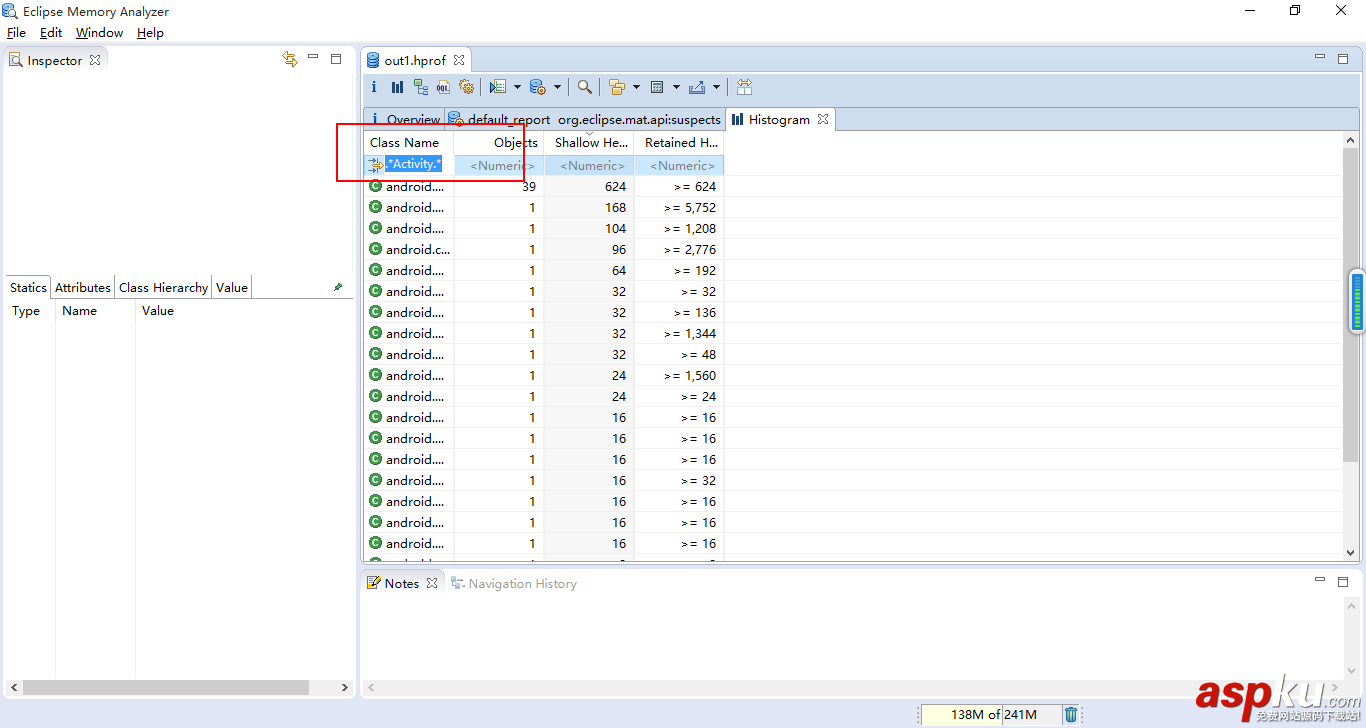The height and width of the screenshot is (728, 1366).
Task: Open the export dropdown arrow
Action: tap(716, 87)
